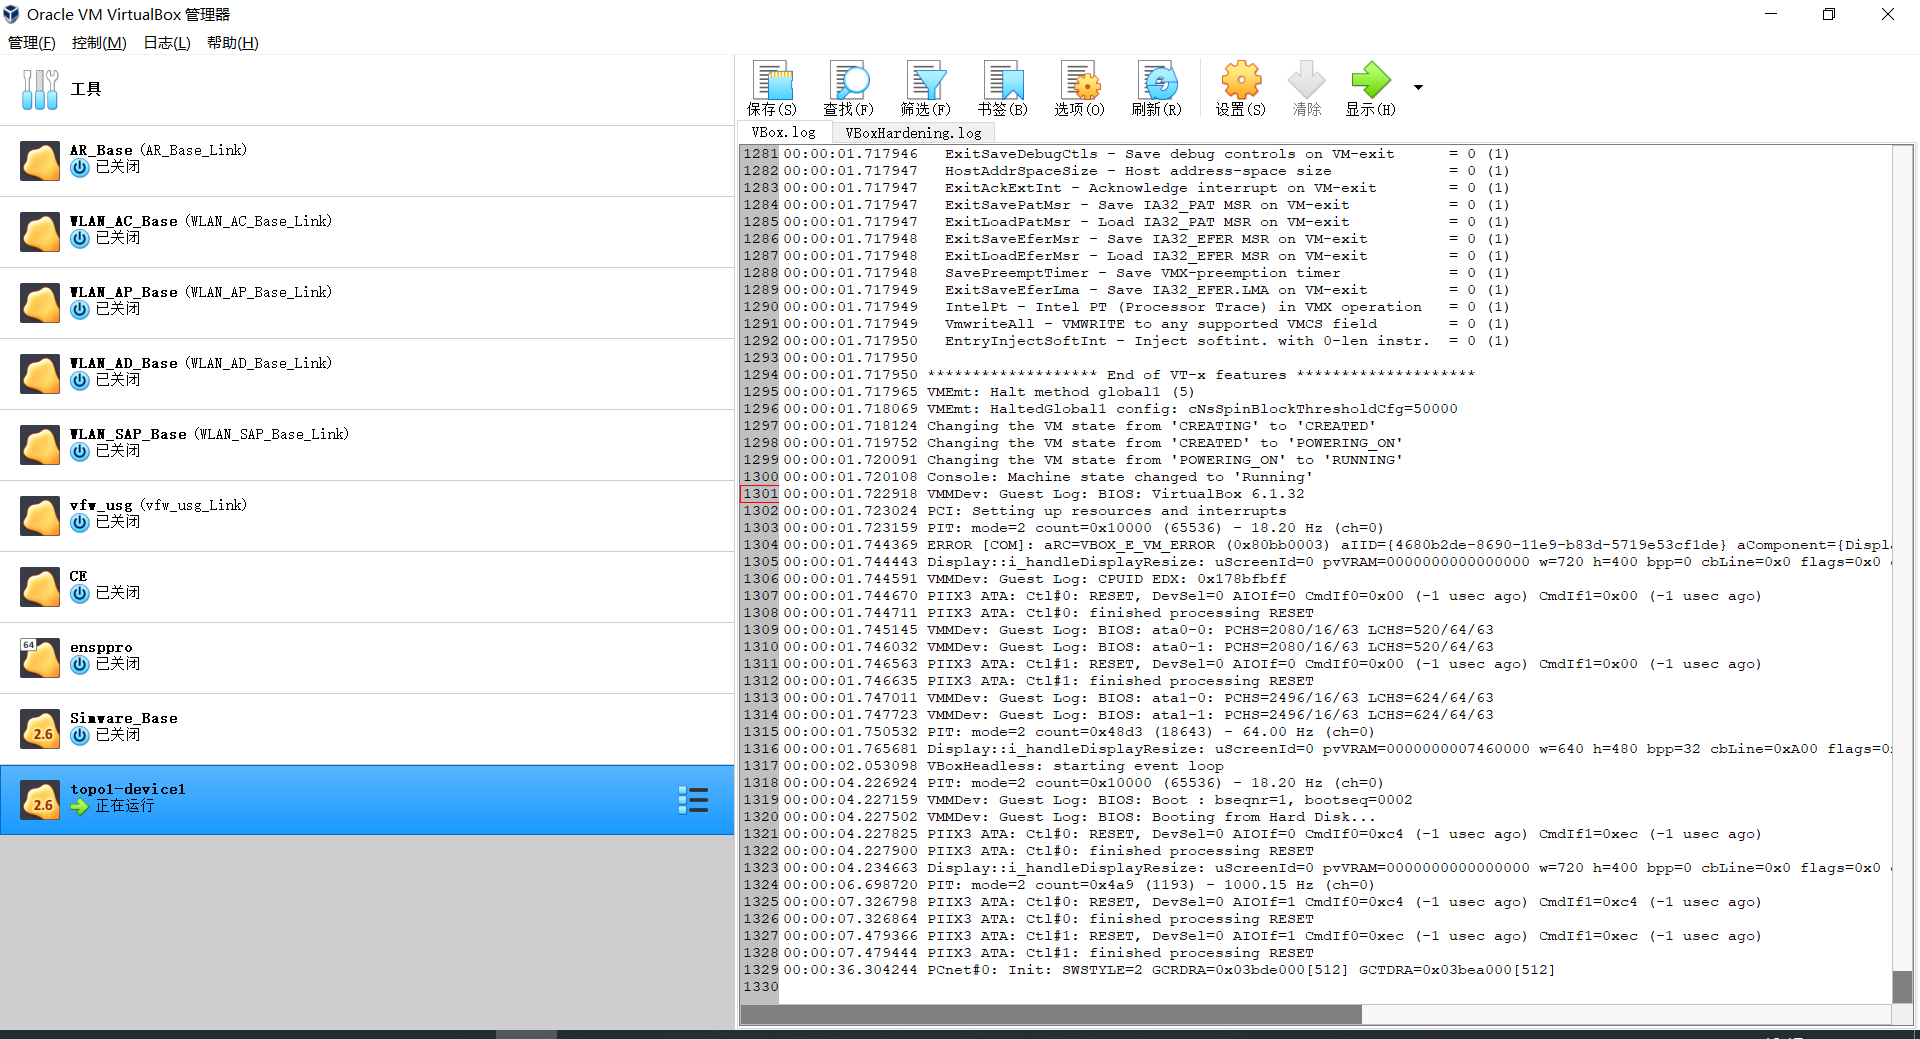The width and height of the screenshot is (1920, 1039).
Task: Switch to the VBoxHardening.log tab
Action: pos(913,132)
